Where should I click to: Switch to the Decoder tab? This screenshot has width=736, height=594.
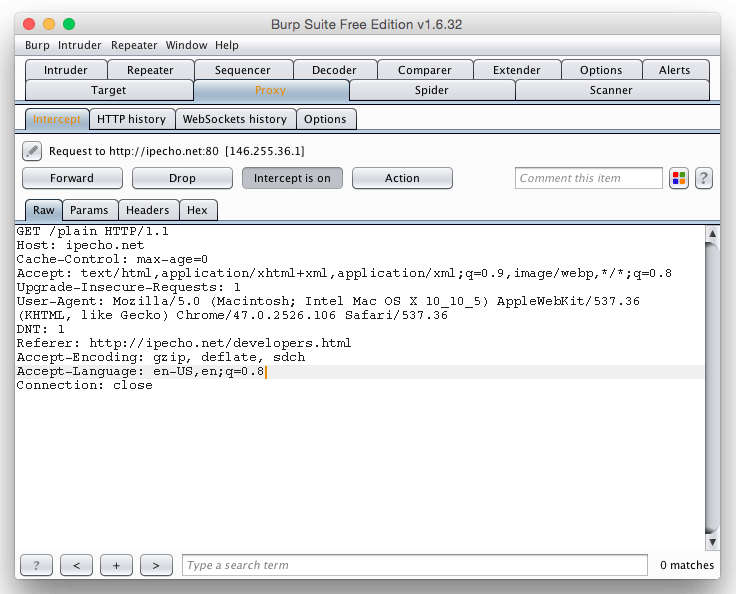334,70
